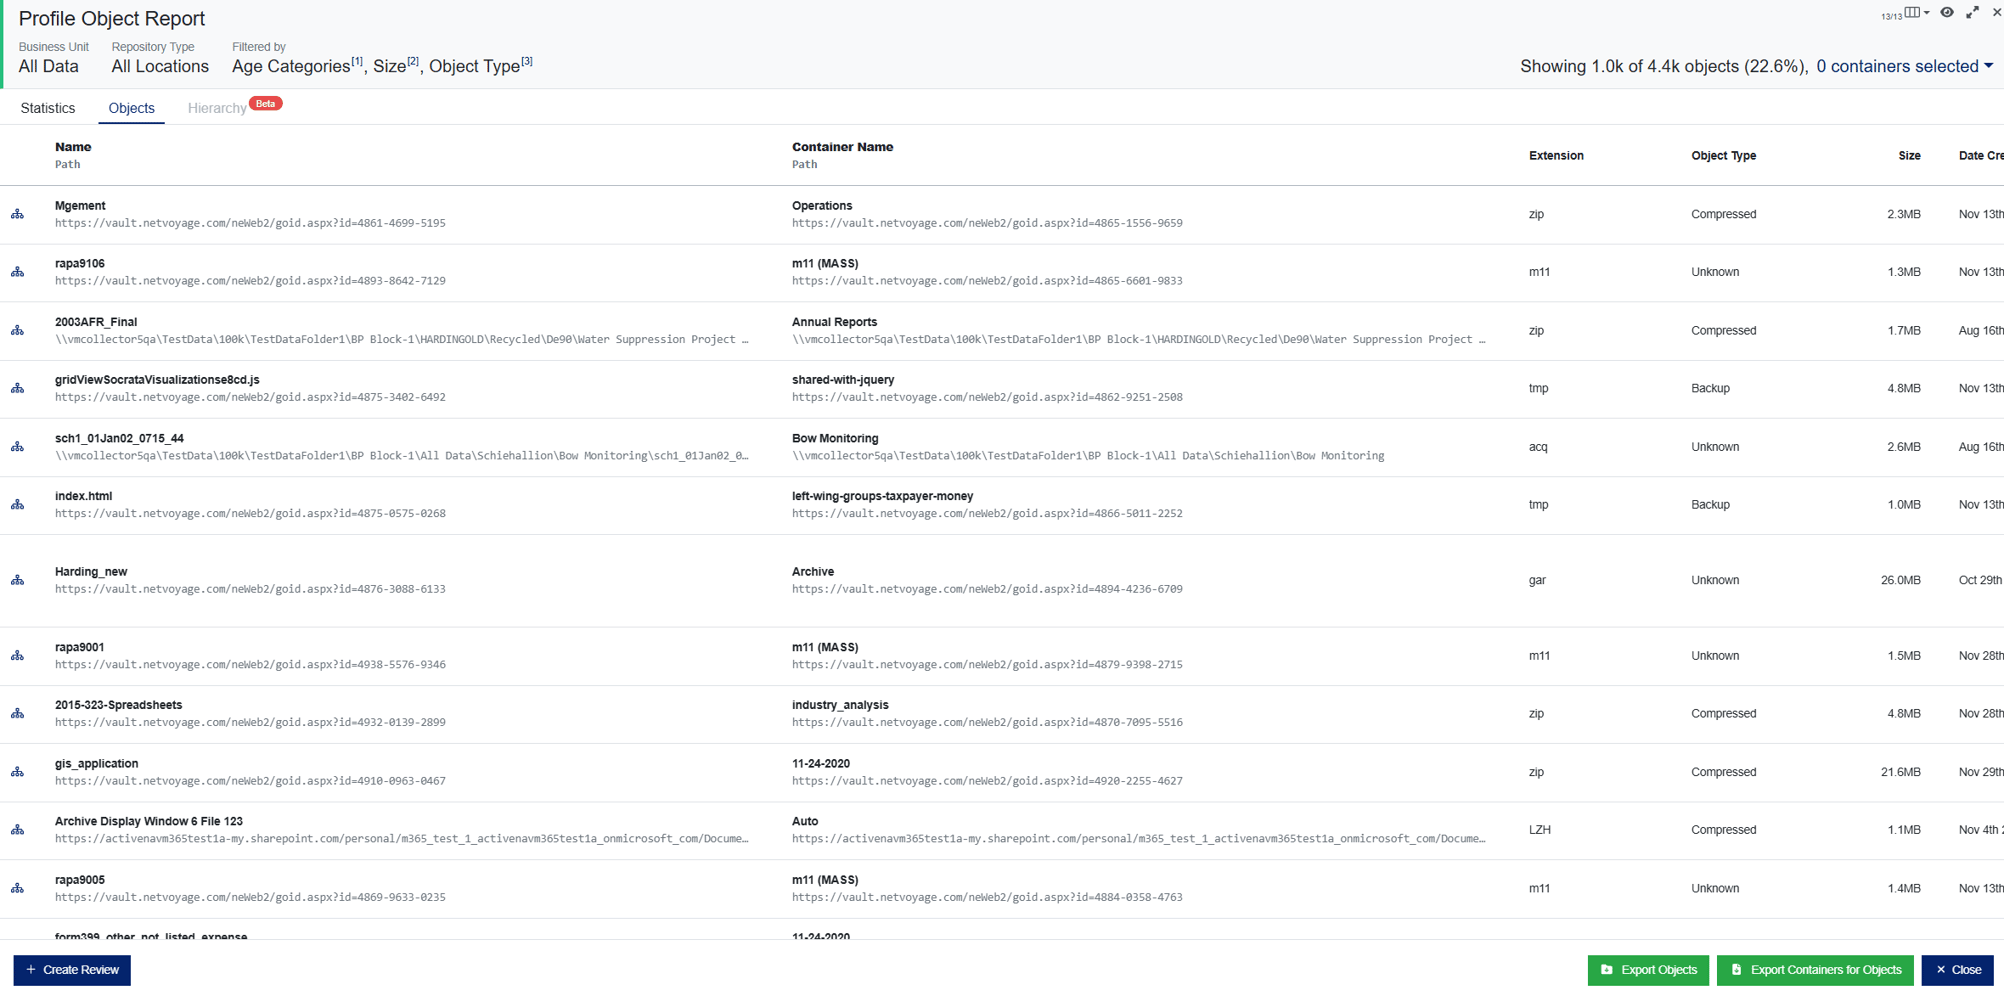This screenshot has width=2004, height=996.
Task: Click the Export Objects button
Action: point(1648,969)
